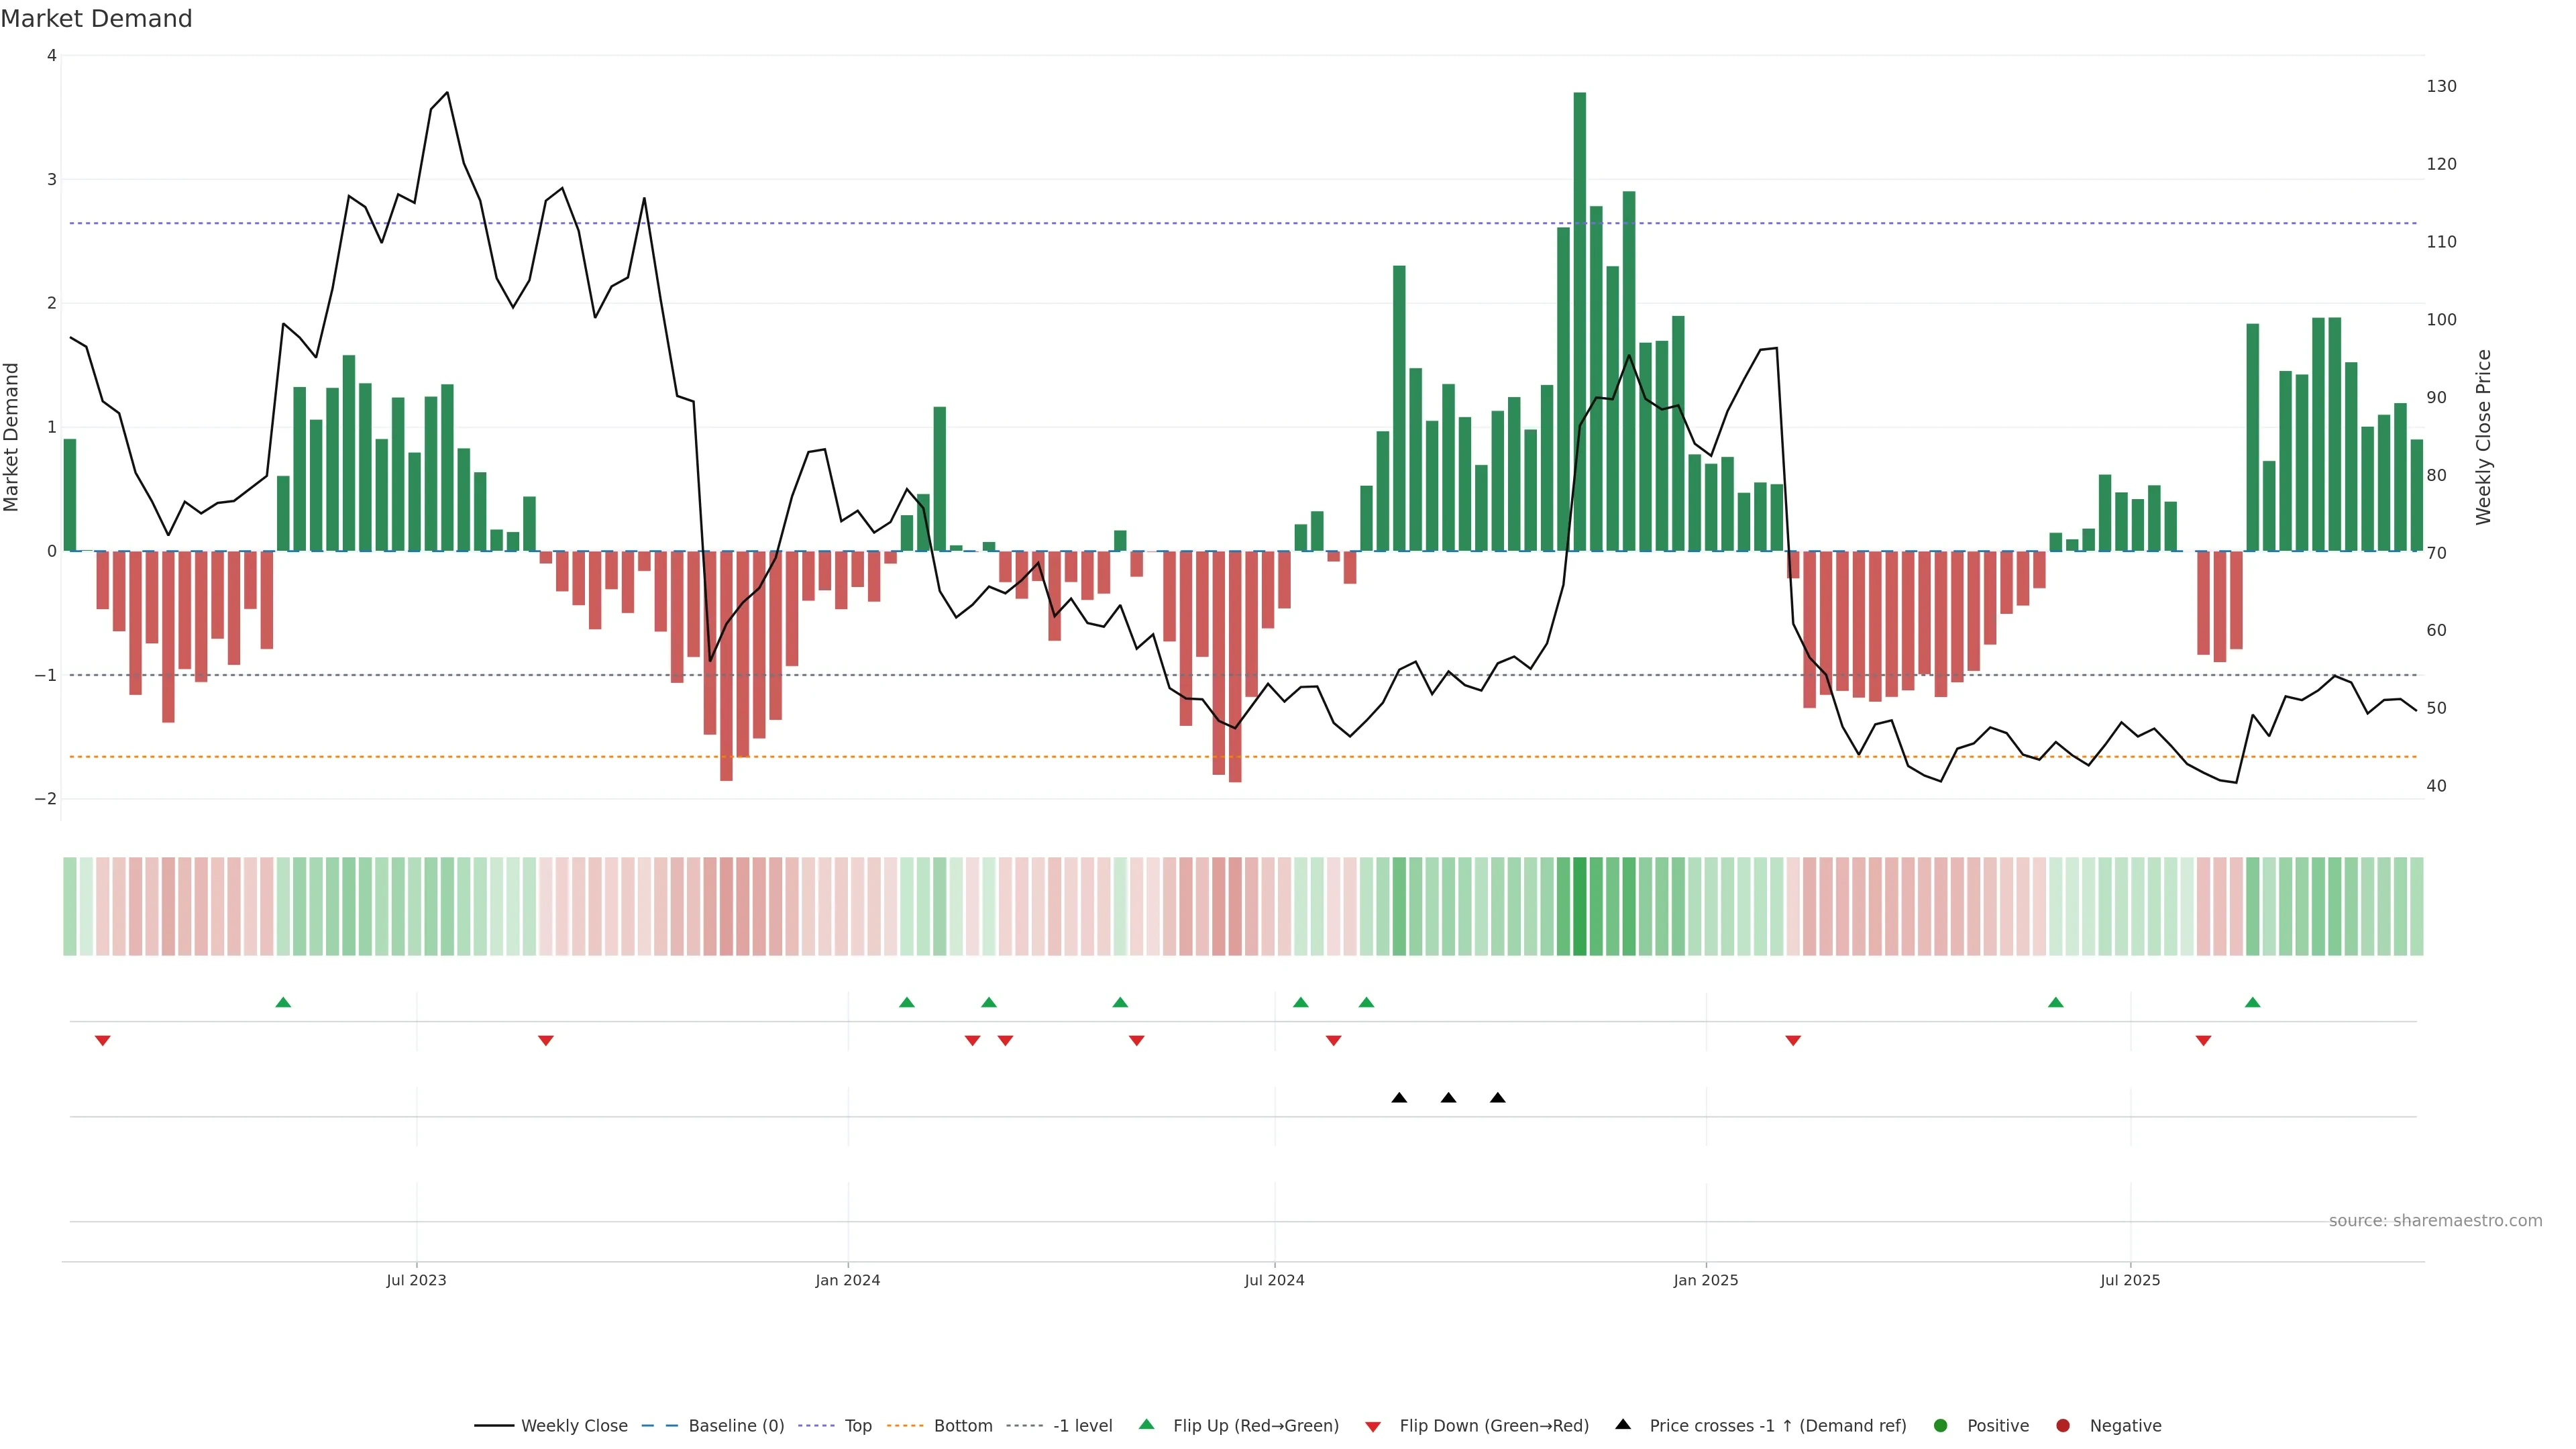The image size is (2576, 1449).
Task: Click the red Negative legend dot
Action: pyautogui.click(x=2063, y=1426)
